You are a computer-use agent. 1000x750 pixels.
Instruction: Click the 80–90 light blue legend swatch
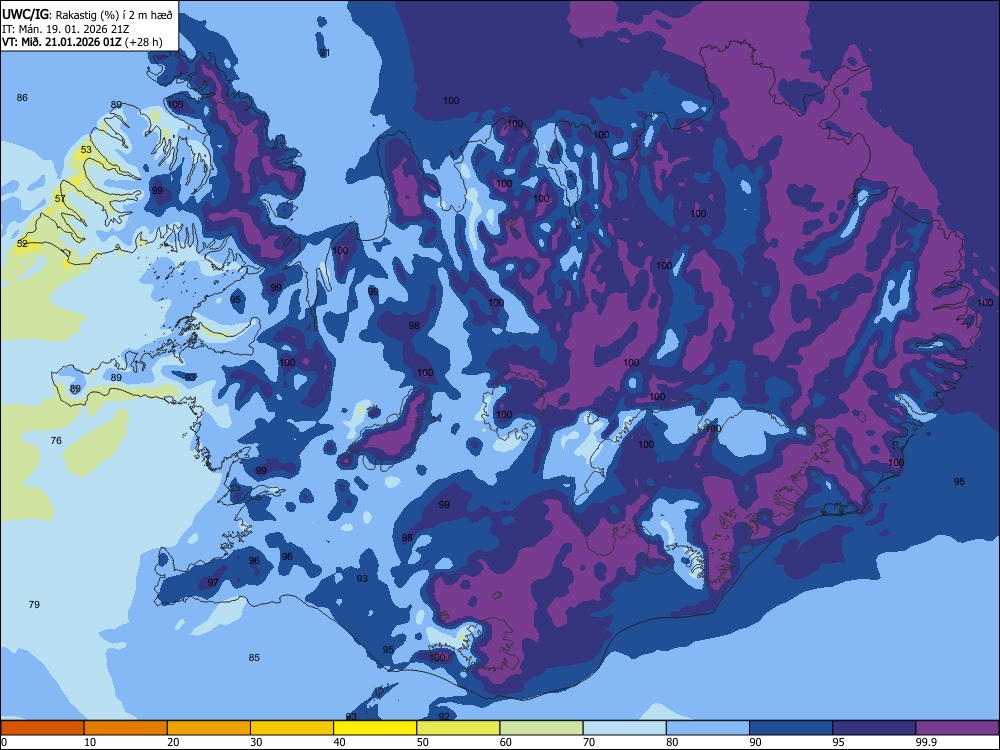coord(708,728)
